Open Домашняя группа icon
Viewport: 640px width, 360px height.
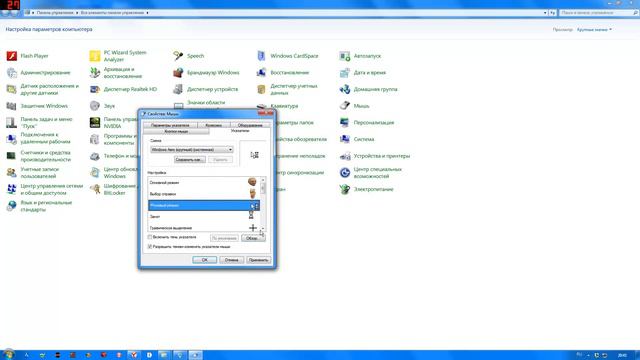(345, 89)
